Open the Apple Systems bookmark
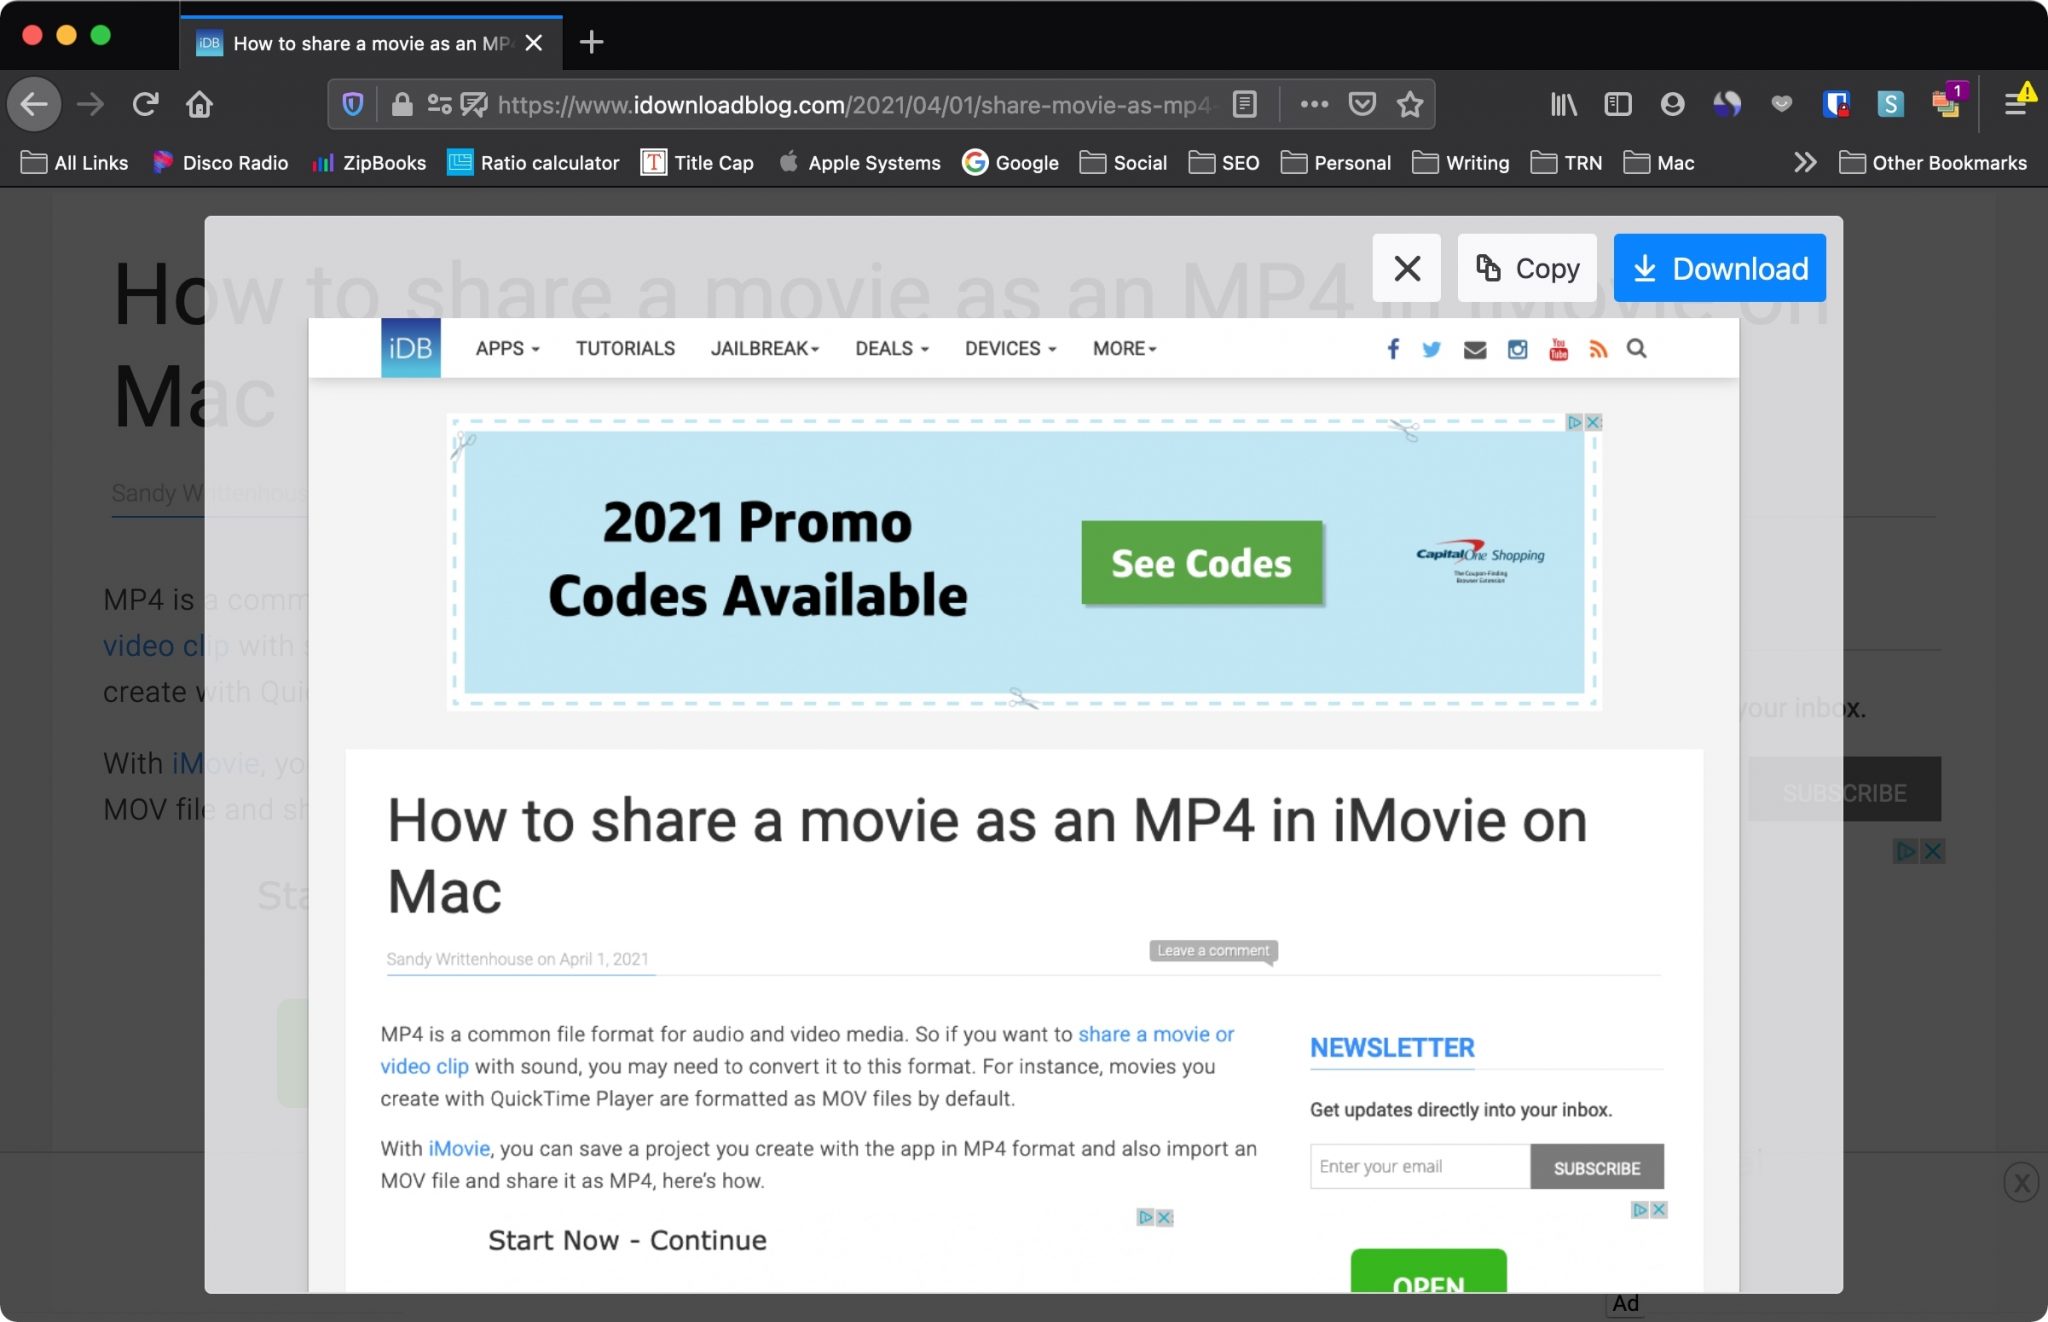Image resolution: width=2048 pixels, height=1322 pixels. pos(859,162)
